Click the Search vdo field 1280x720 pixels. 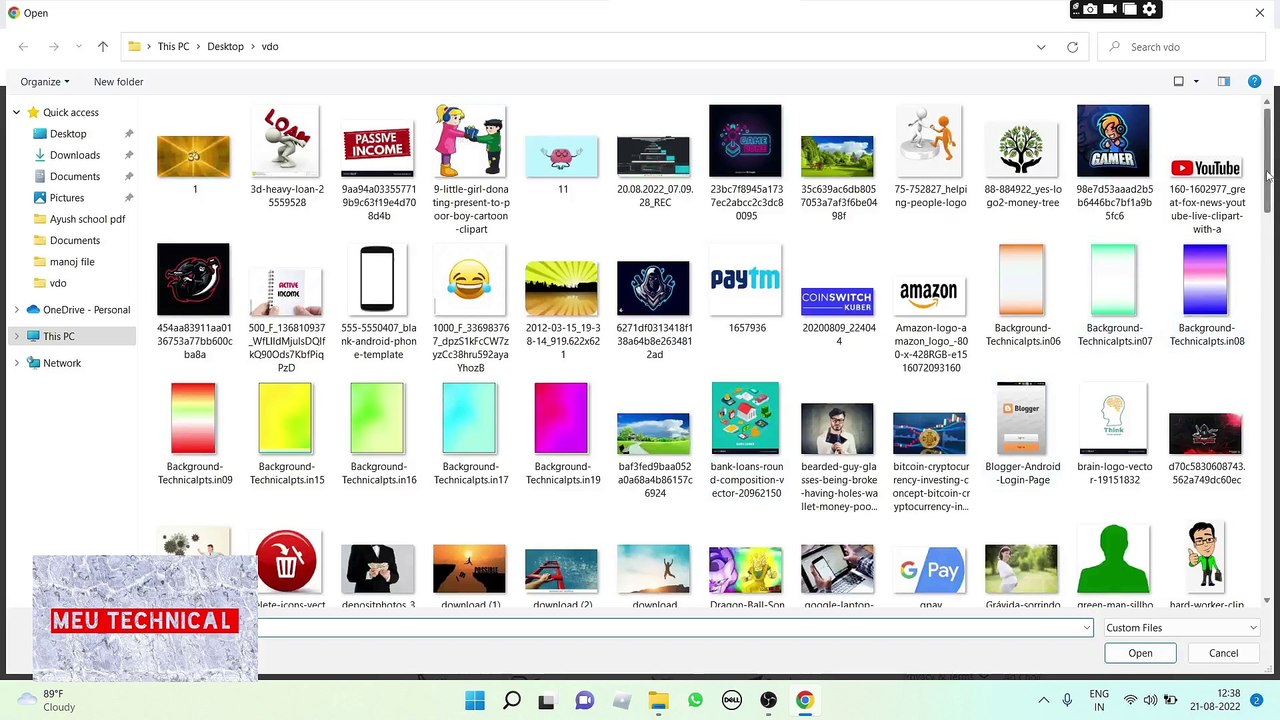[x=1179, y=47]
